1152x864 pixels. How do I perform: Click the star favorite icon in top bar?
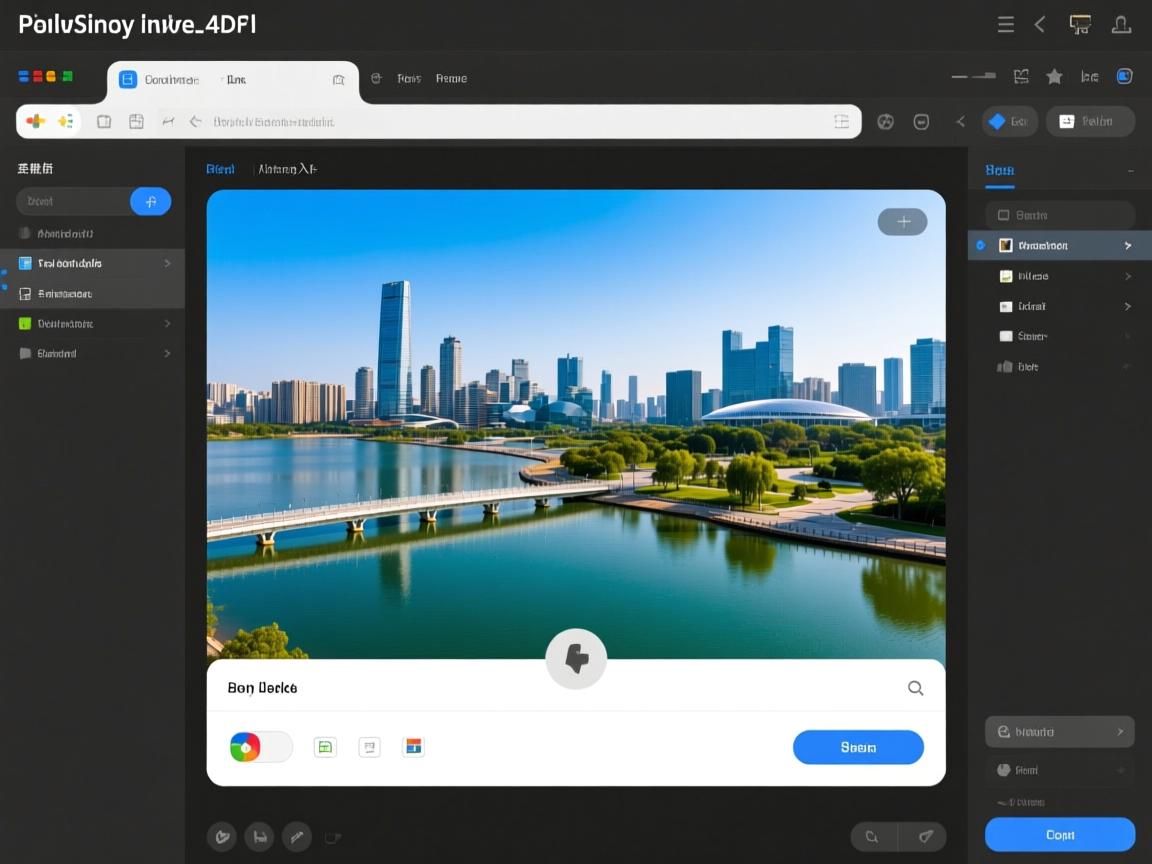tap(1054, 77)
